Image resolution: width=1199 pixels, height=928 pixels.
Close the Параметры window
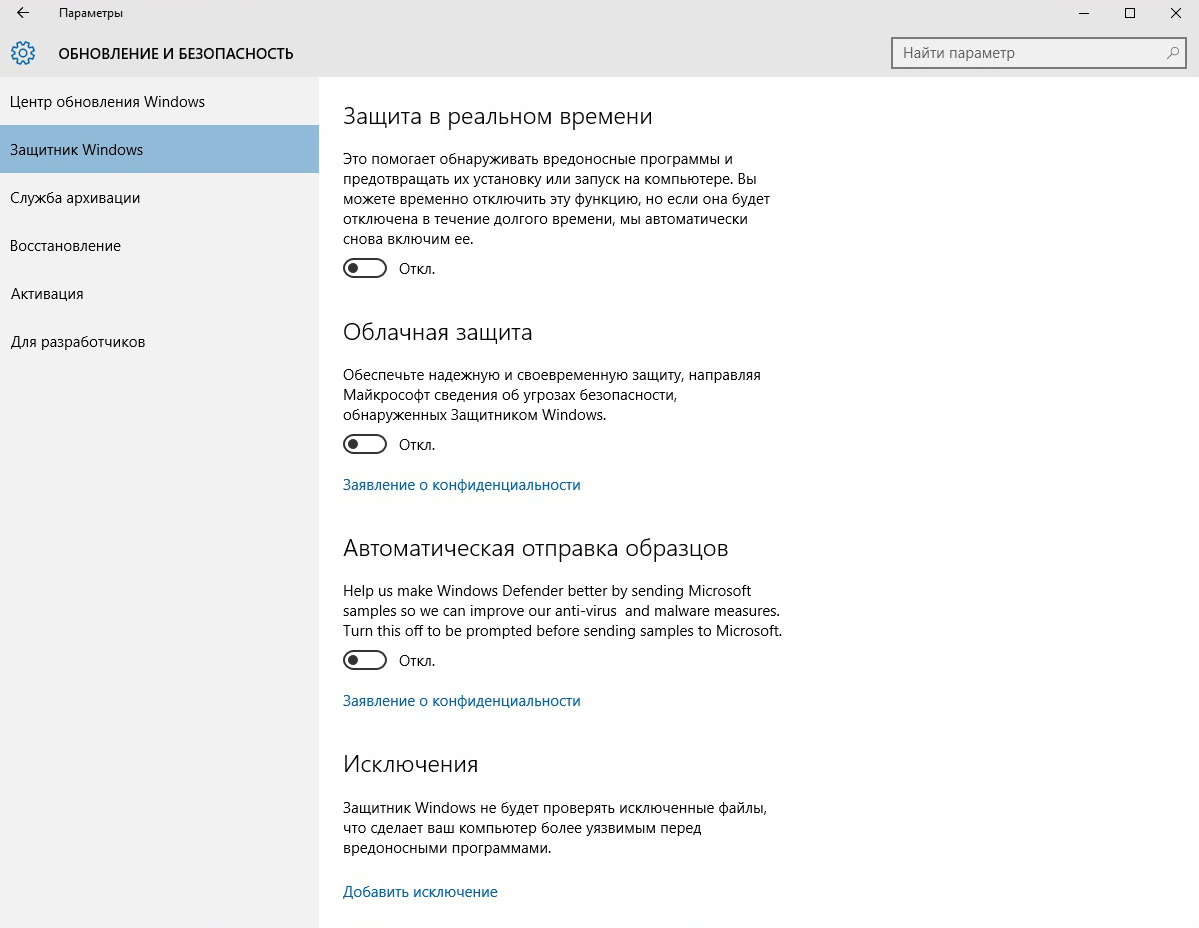(x=1176, y=13)
